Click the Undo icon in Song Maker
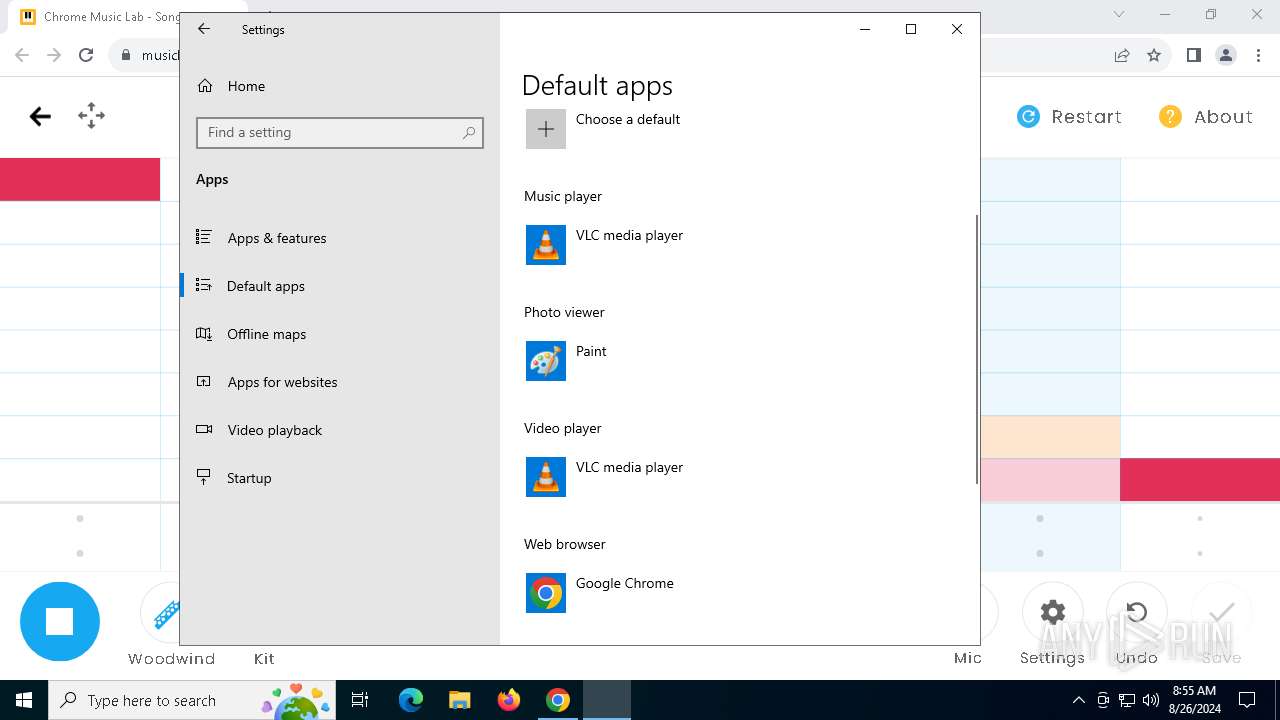 pyautogui.click(x=1136, y=612)
